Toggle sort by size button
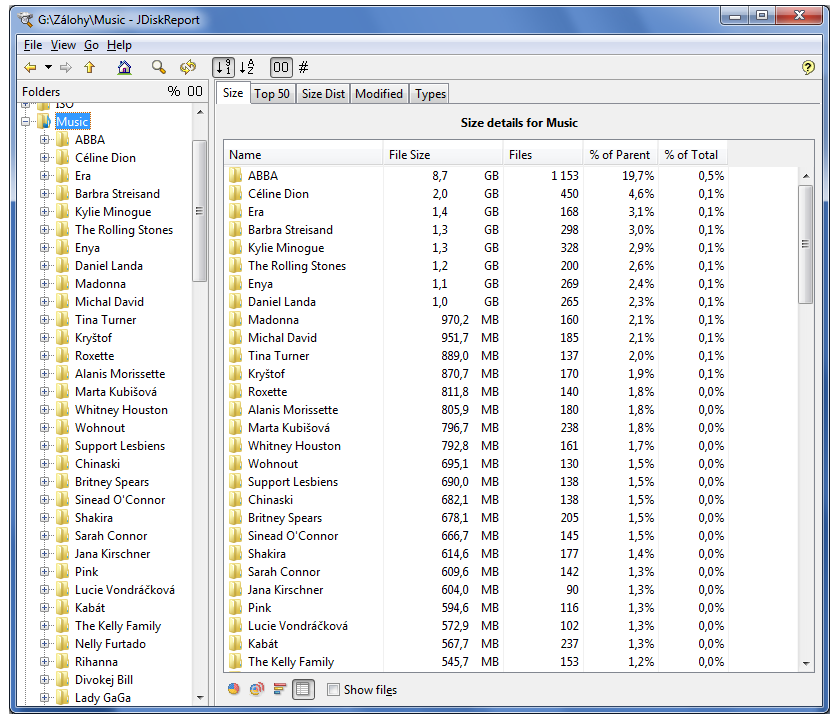The image size is (840, 720). [224, 68]
